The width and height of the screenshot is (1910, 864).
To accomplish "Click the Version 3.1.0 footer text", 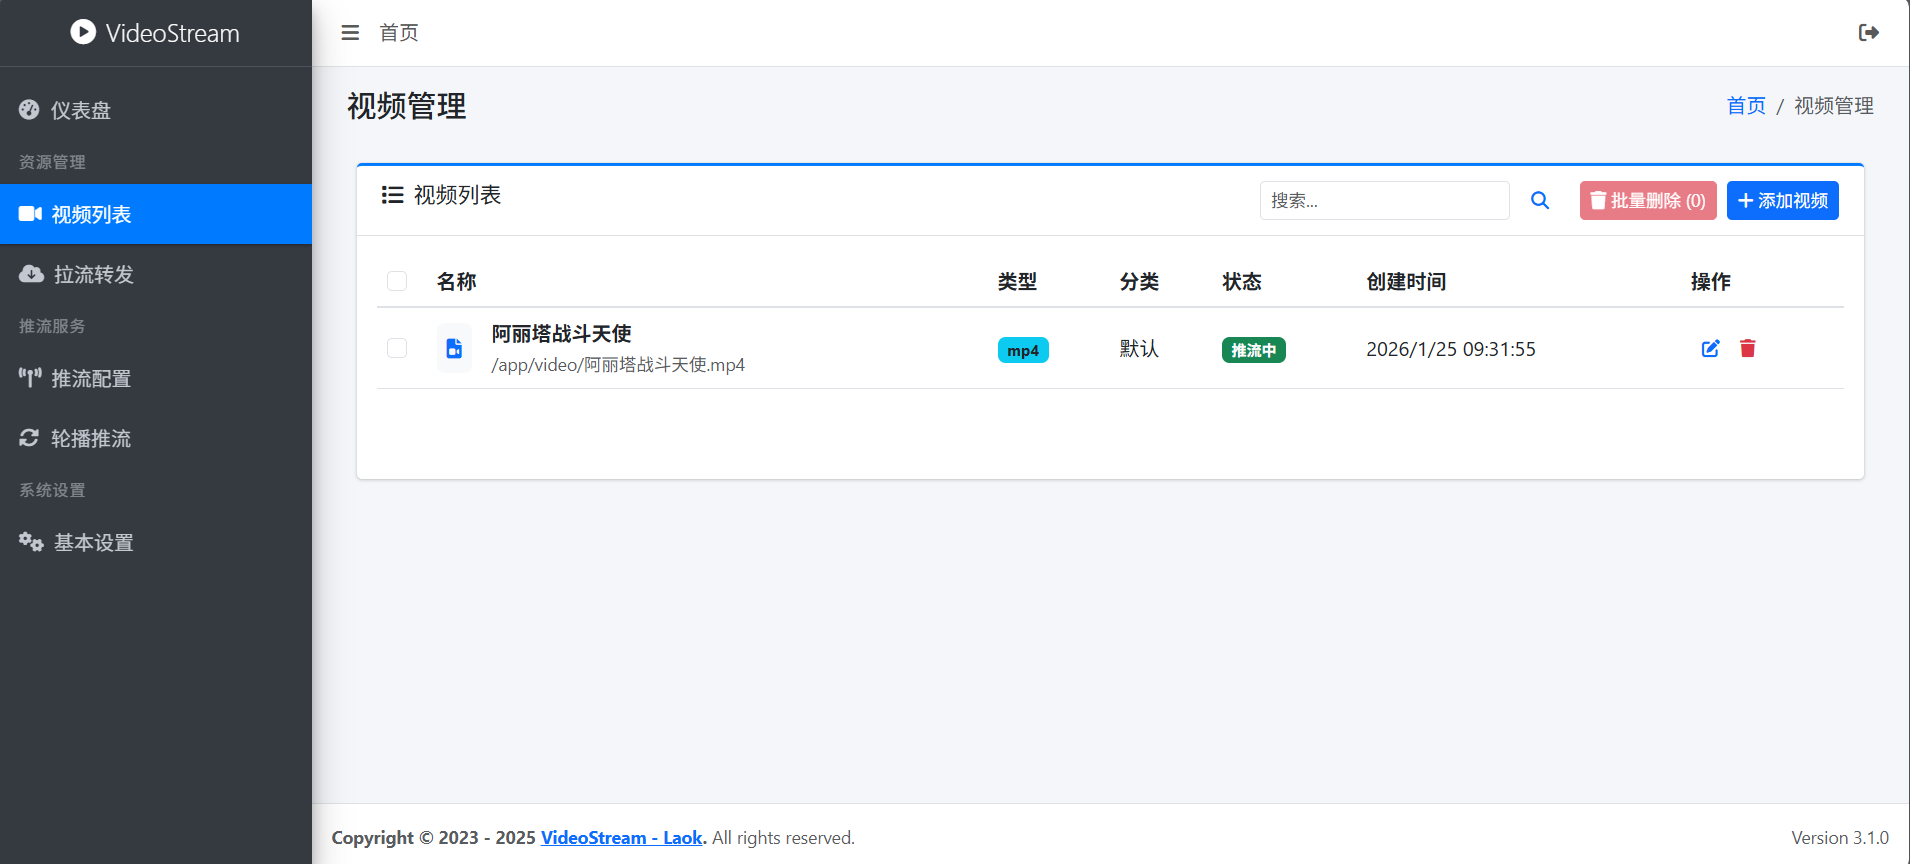I will click(1840, 838).
